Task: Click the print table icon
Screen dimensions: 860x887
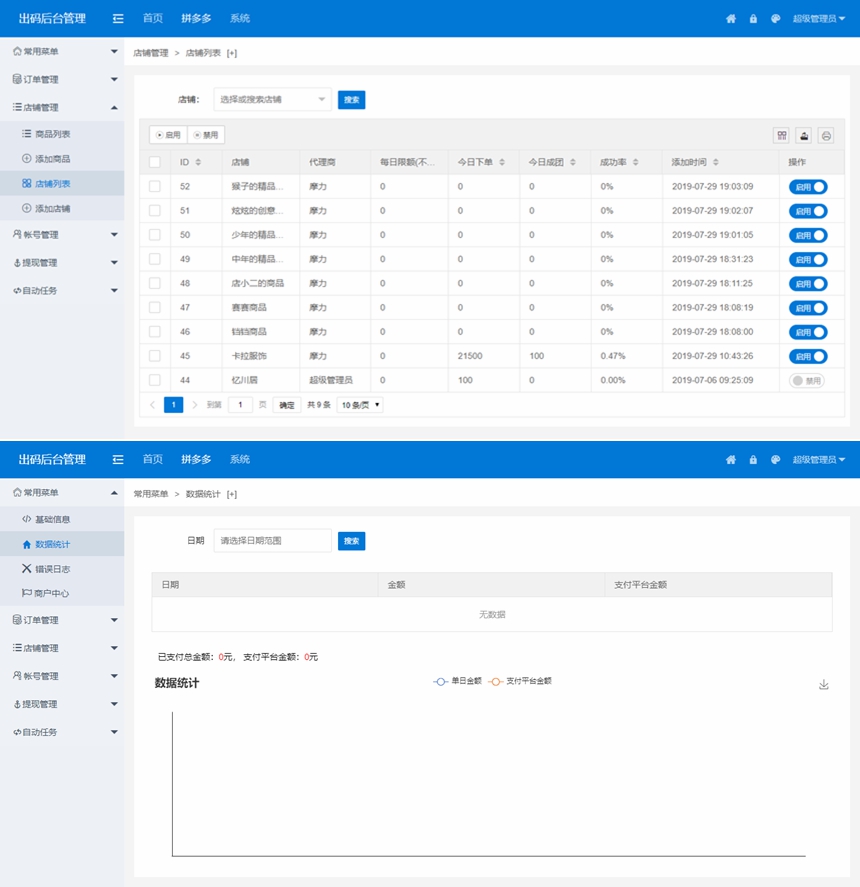Action: click(826, 135)
